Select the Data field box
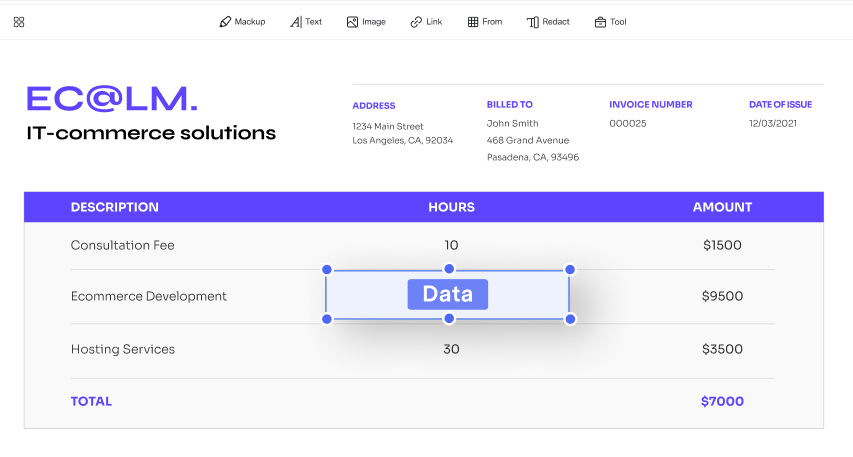 point(448,294)
